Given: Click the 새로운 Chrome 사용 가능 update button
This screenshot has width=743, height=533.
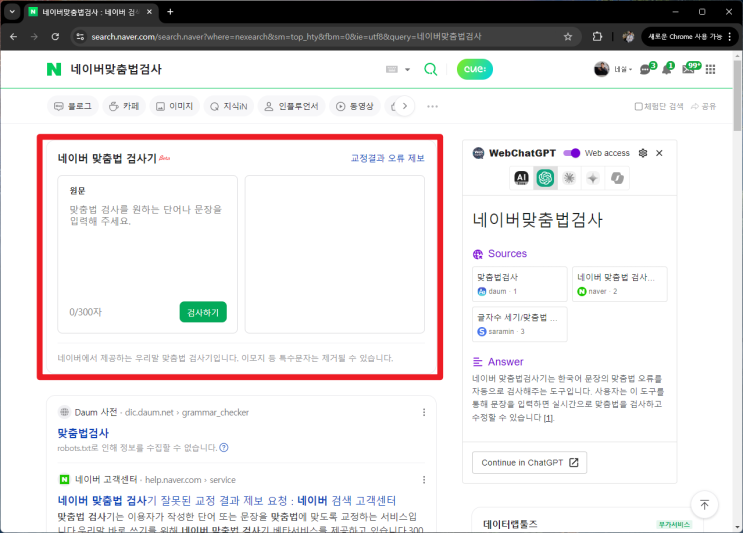Looking at the screenshot, I should point(689,36).
